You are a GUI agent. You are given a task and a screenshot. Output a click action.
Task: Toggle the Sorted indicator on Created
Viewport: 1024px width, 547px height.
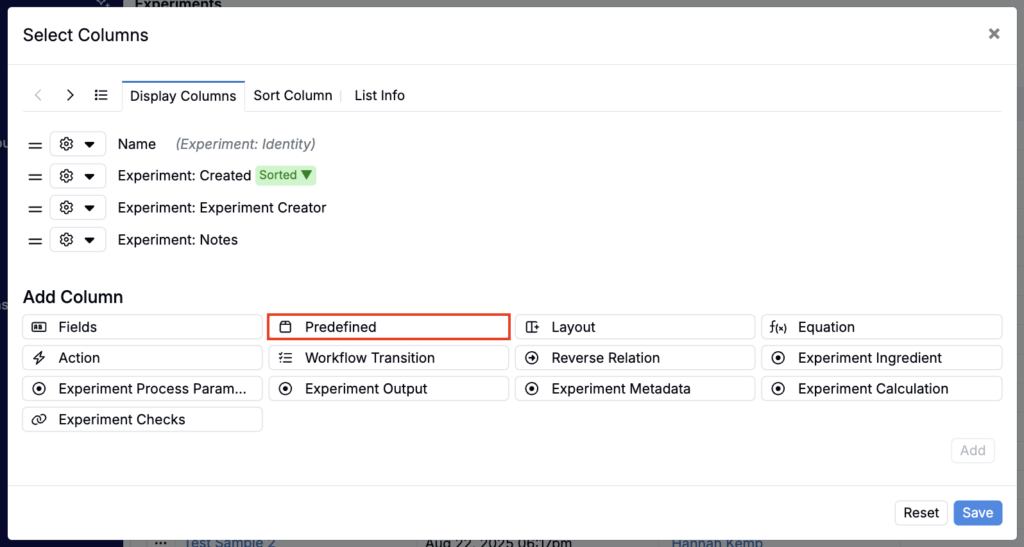[286, 175]
